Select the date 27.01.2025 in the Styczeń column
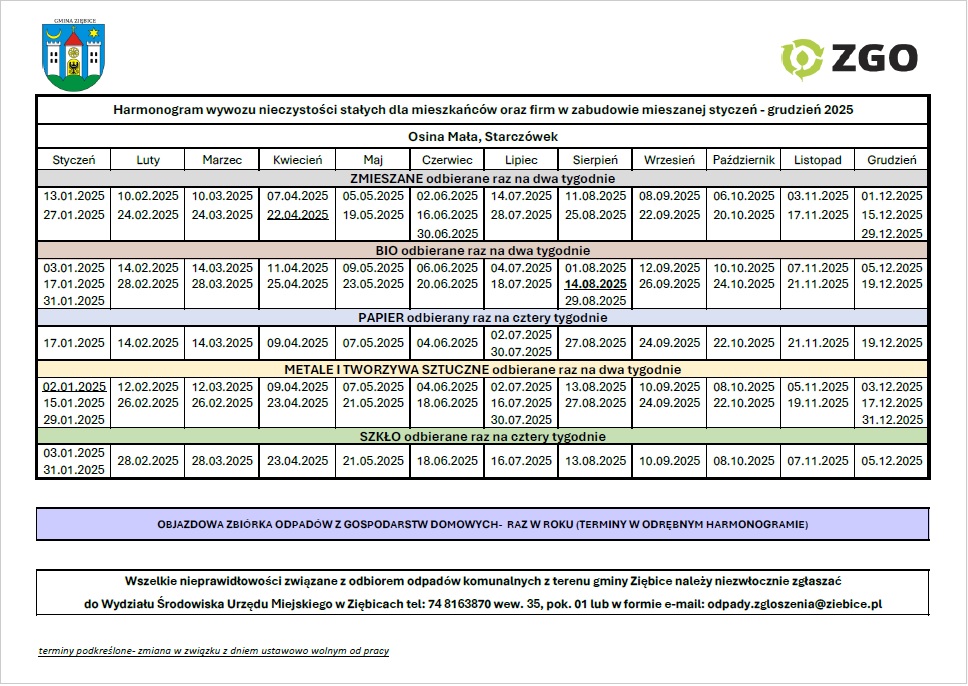The width and height of the screenshot is (968, 686). click(73, 215)
